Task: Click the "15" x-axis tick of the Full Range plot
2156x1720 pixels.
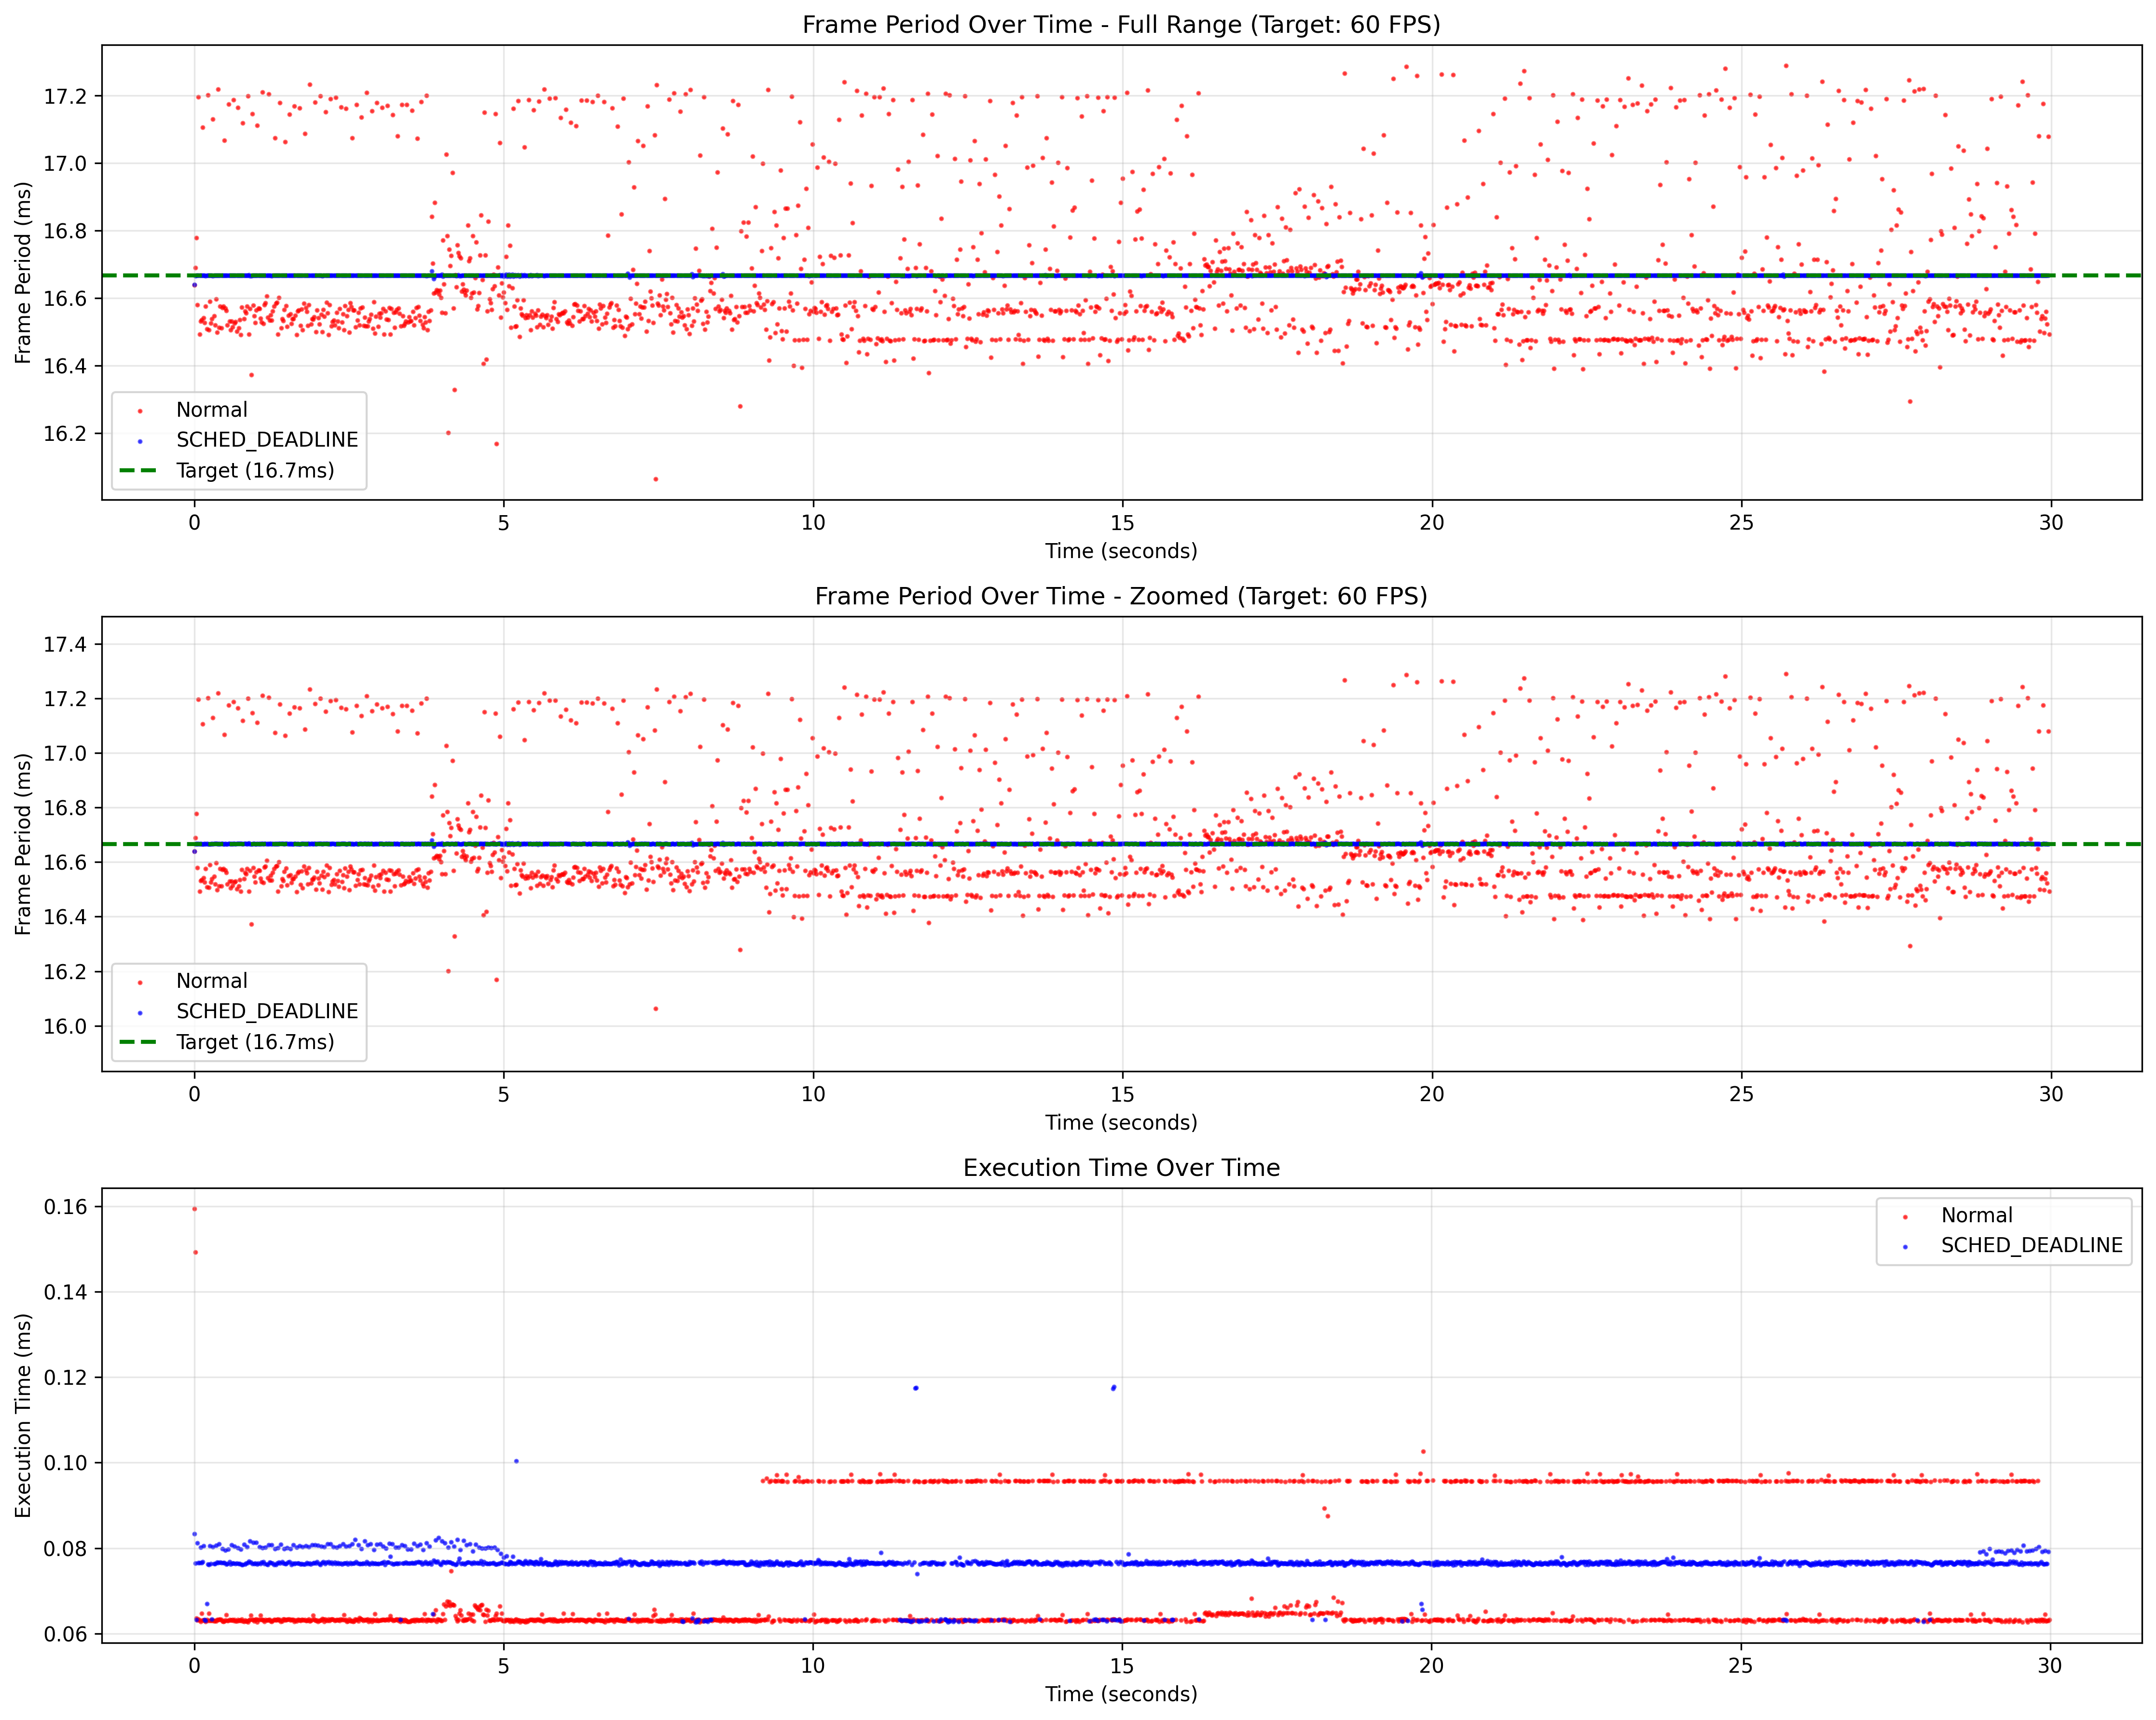Action: [x=1122, y=522]
